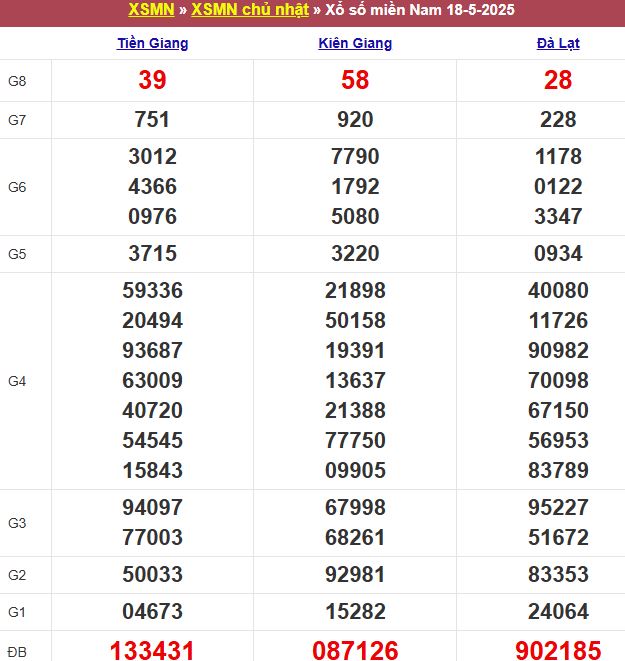625x661 pixels.
Task: Select the G3 row label
Action: click(17, 523)
